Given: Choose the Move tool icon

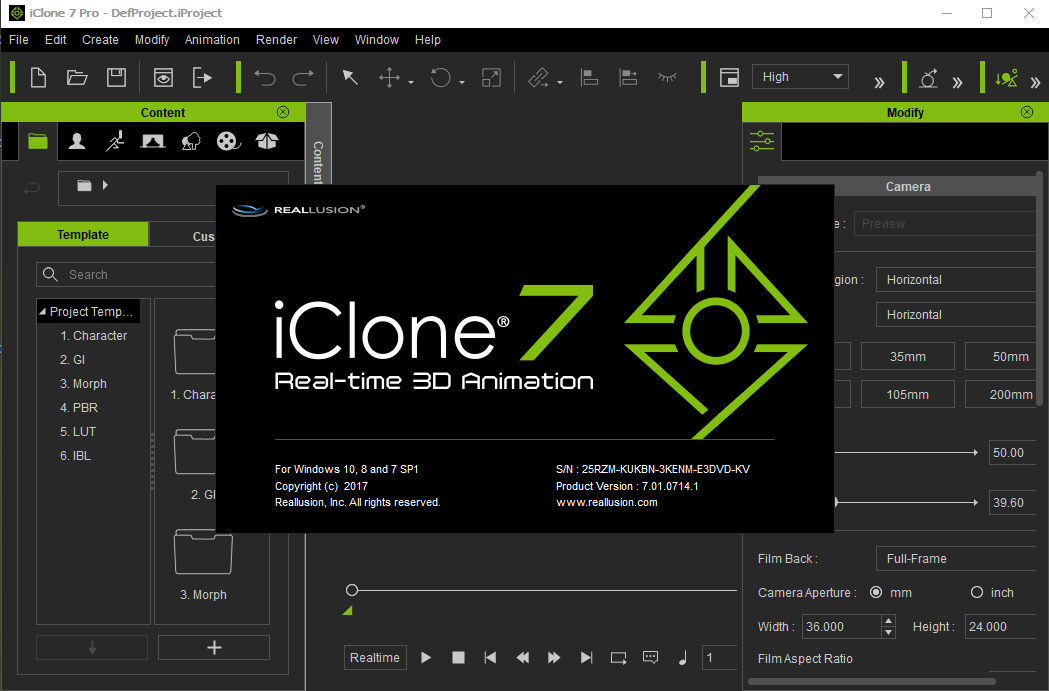Looking at the screenshot, I should tap(389, 78).
